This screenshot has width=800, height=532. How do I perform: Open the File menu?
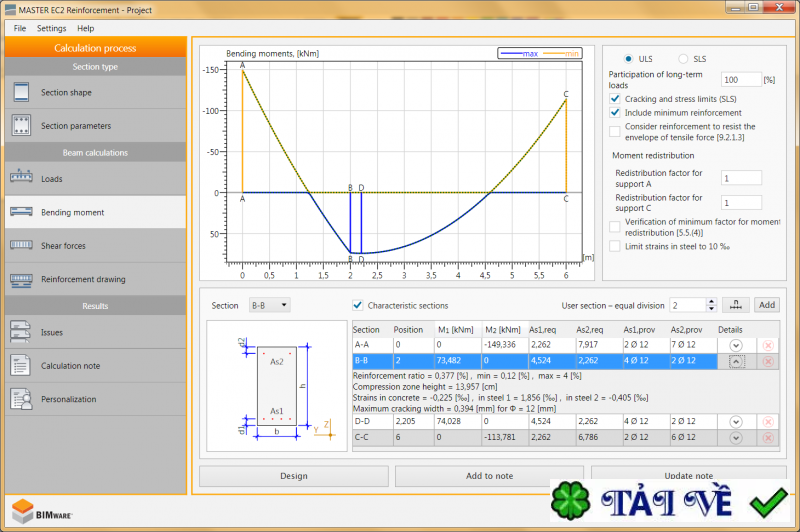point(20,28)
